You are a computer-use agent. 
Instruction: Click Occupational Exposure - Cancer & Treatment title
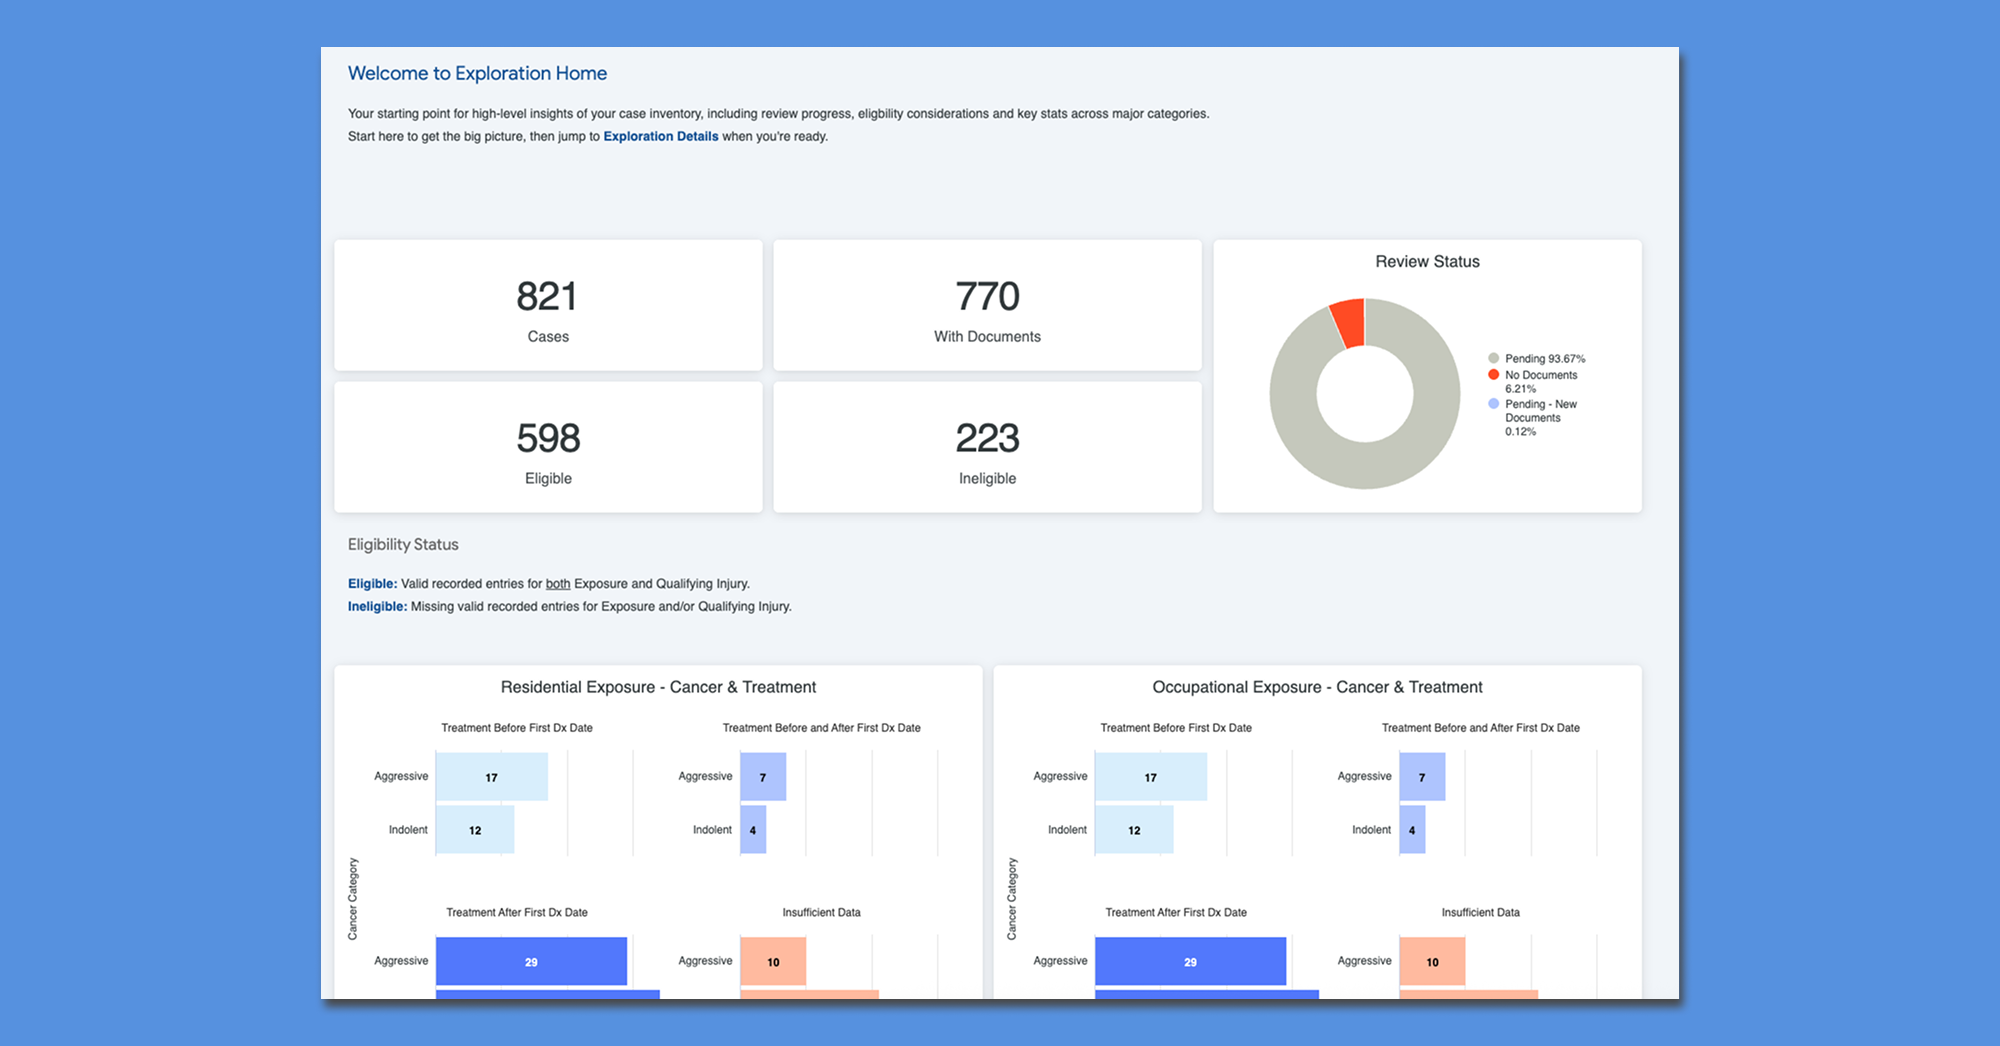click(1317, 687)
